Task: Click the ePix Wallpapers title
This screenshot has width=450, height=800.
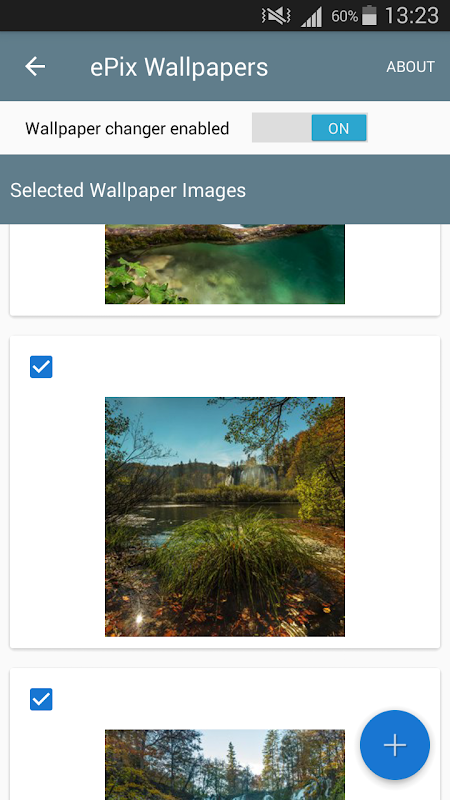Action: click(179, 67)
